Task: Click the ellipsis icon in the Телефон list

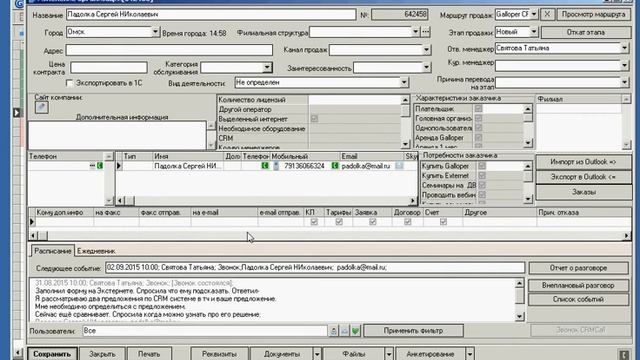Action: (x=92, y=166)
